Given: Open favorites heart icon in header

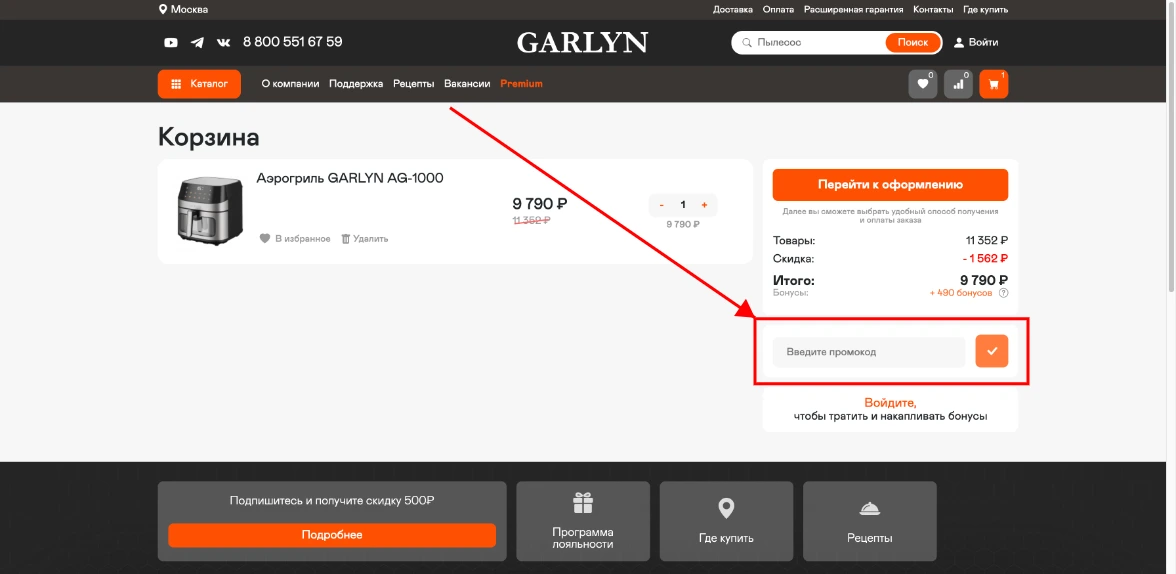Looking at the screenshot, I should pyautogui.click(x=922, y=84).
